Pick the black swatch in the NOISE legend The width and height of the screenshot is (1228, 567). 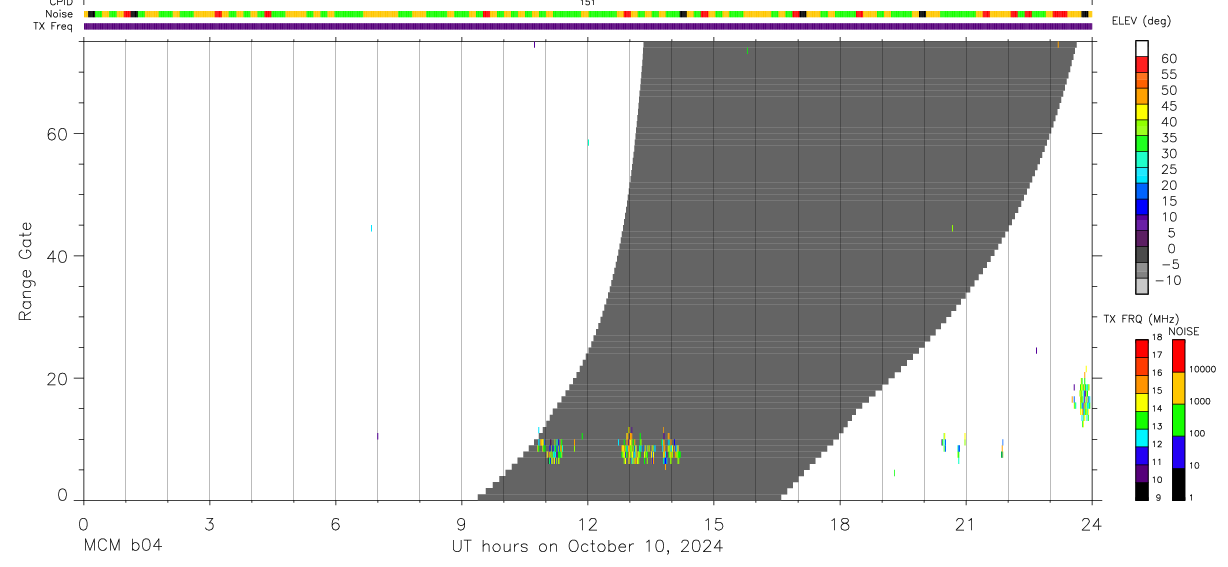(x=1178, y=483)
